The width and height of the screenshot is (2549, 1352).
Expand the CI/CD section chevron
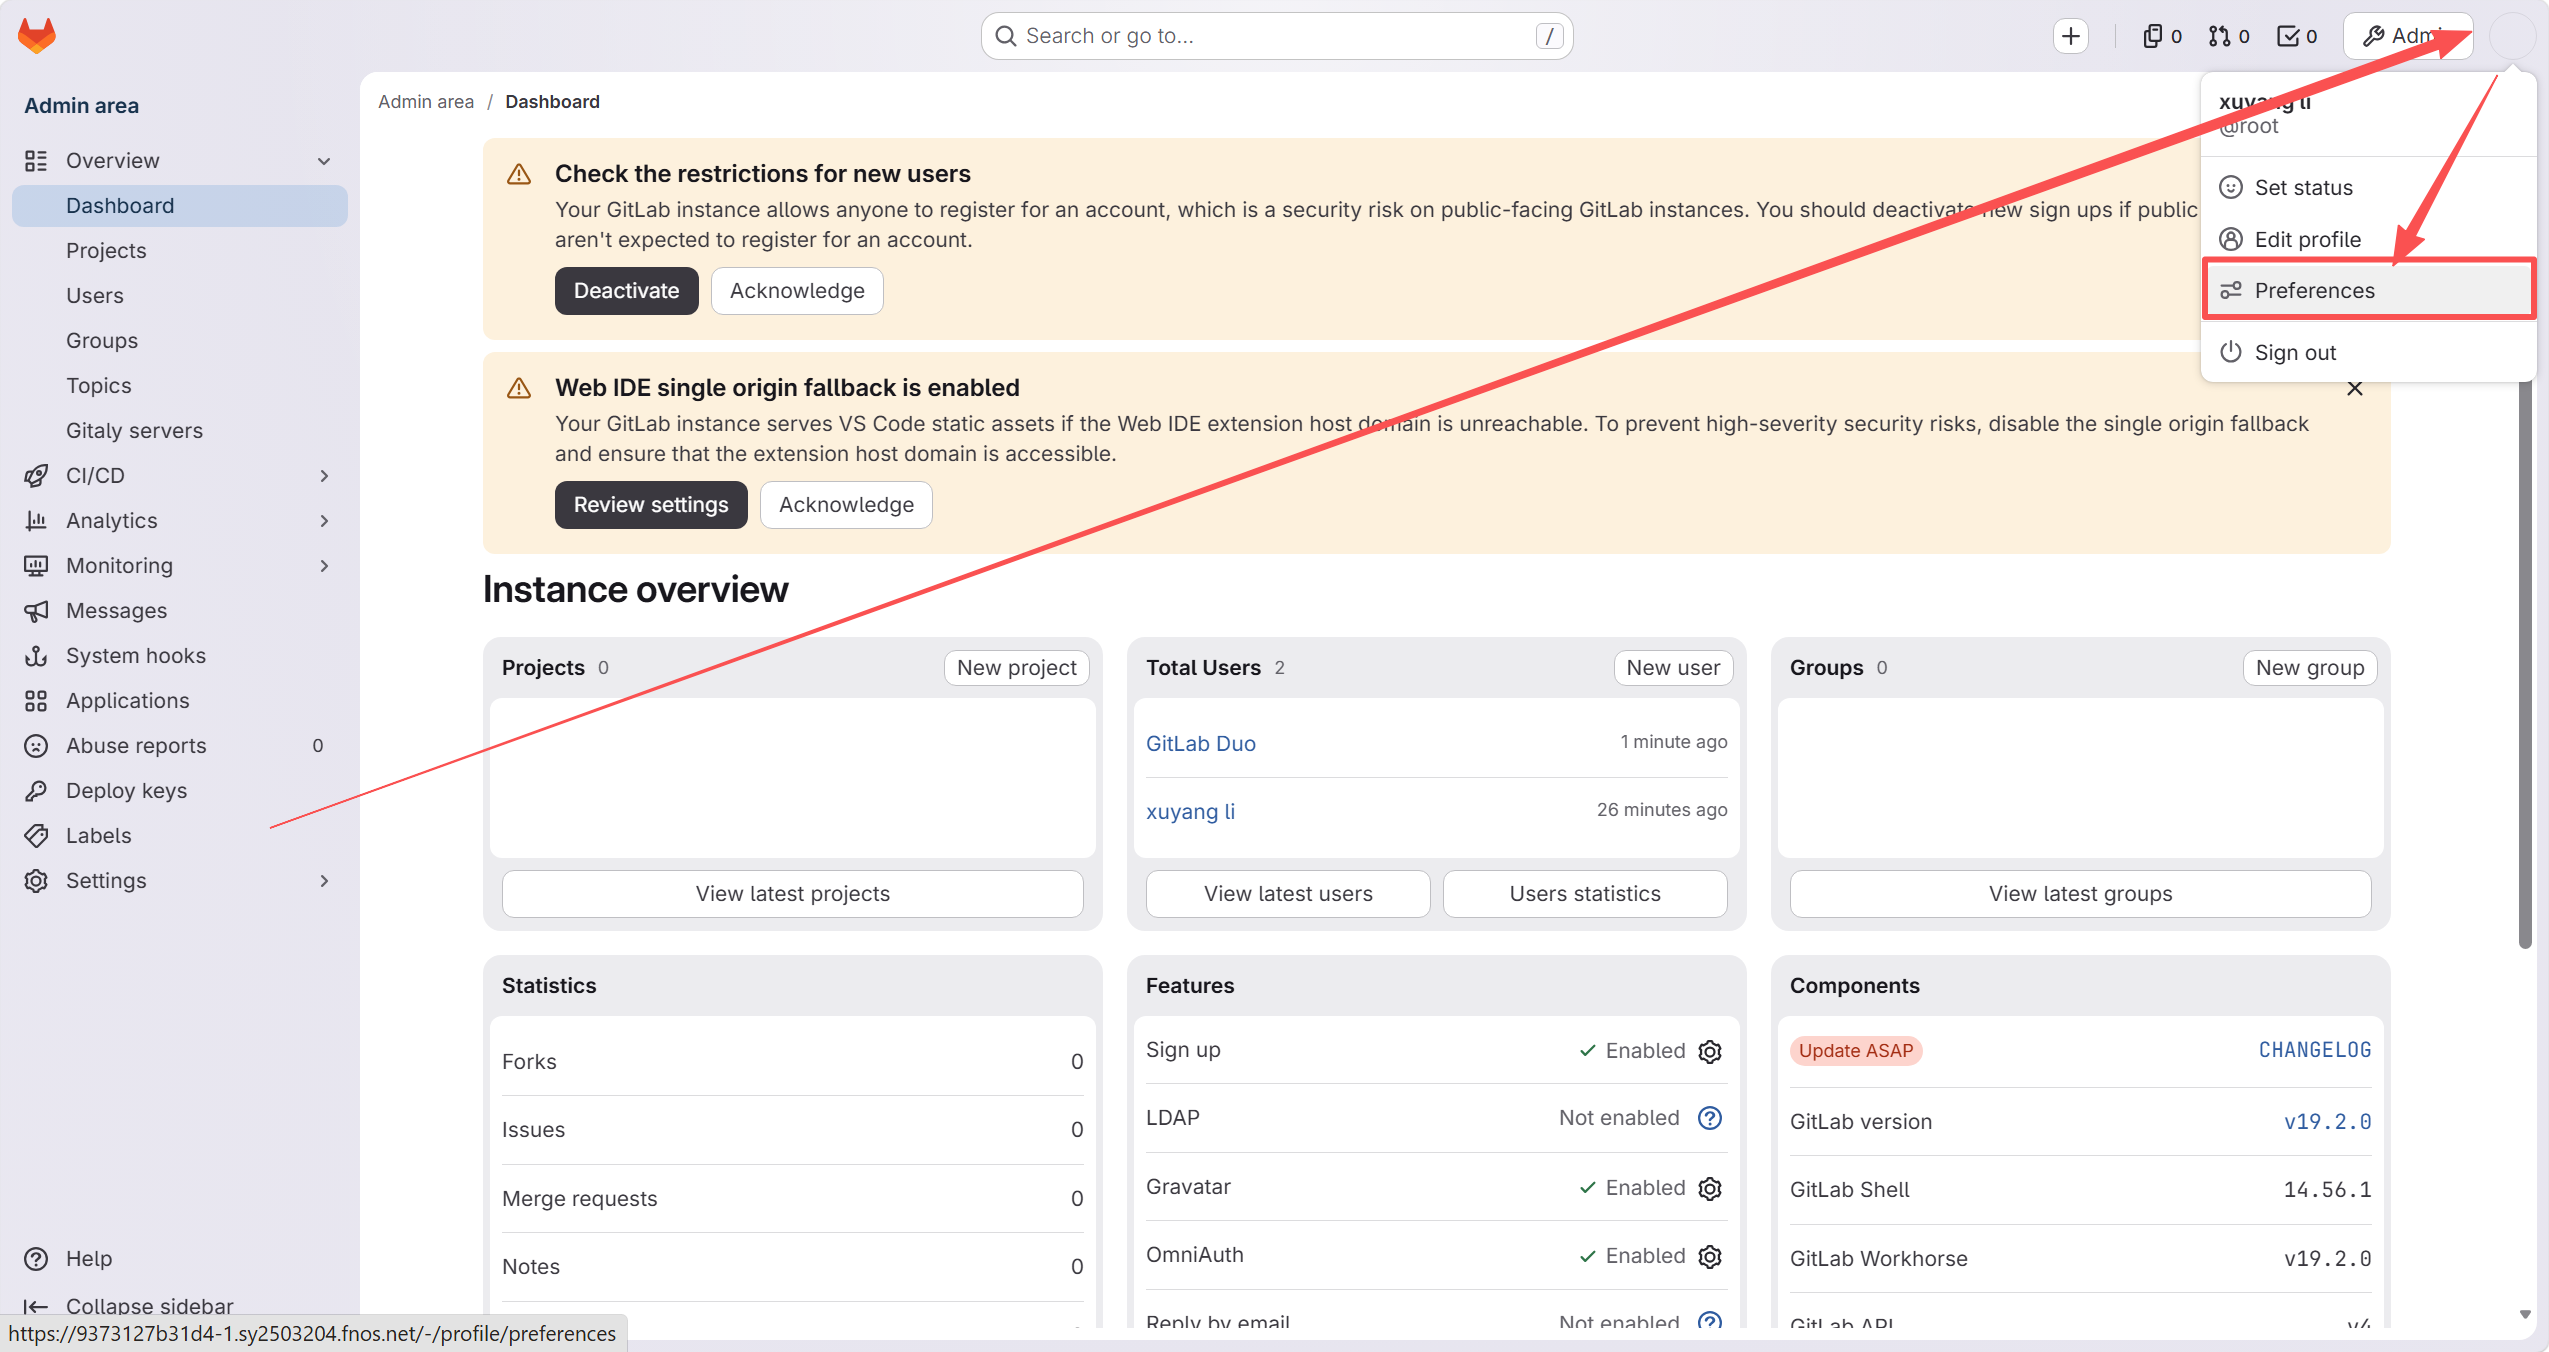pyautogui.click(x=324, y=476)
